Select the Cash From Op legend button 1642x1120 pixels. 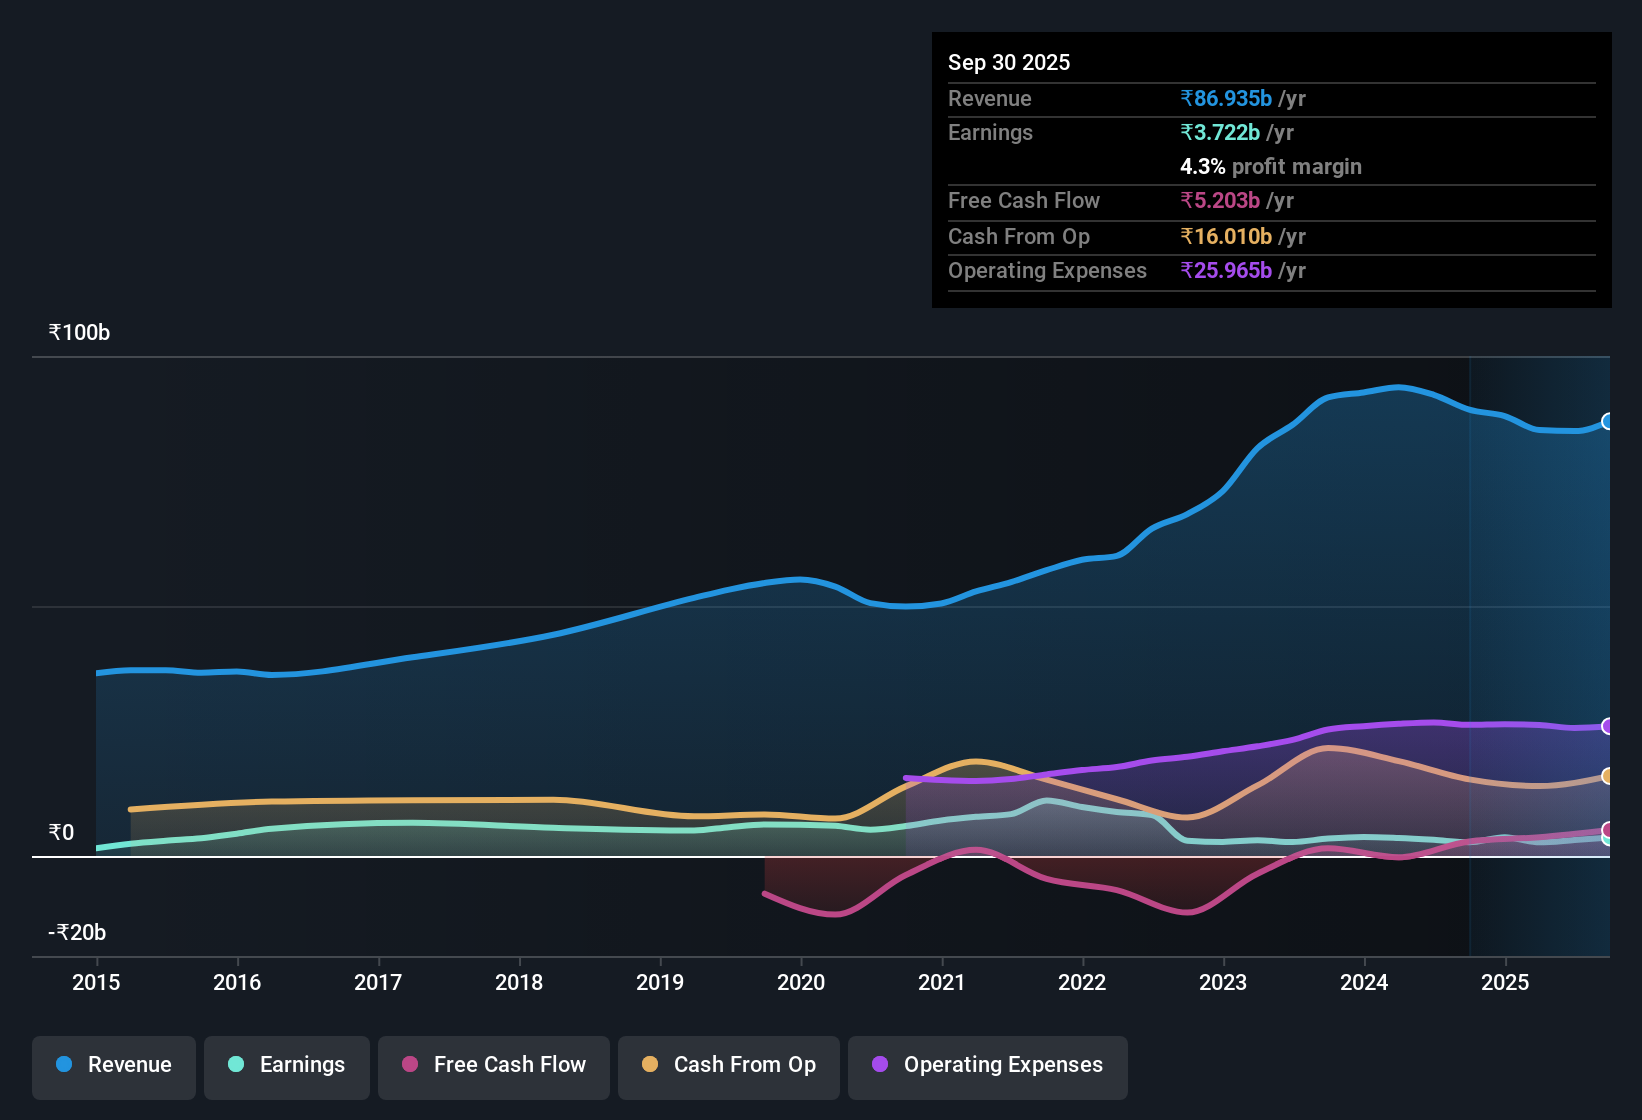[x=728, y=1065]
